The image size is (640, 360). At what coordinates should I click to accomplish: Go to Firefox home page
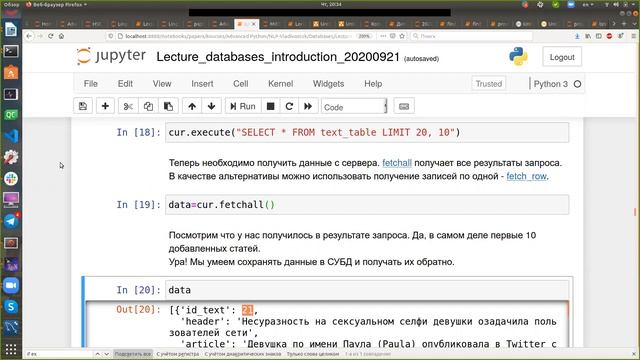pyautogui.click(x=62, y=36)
